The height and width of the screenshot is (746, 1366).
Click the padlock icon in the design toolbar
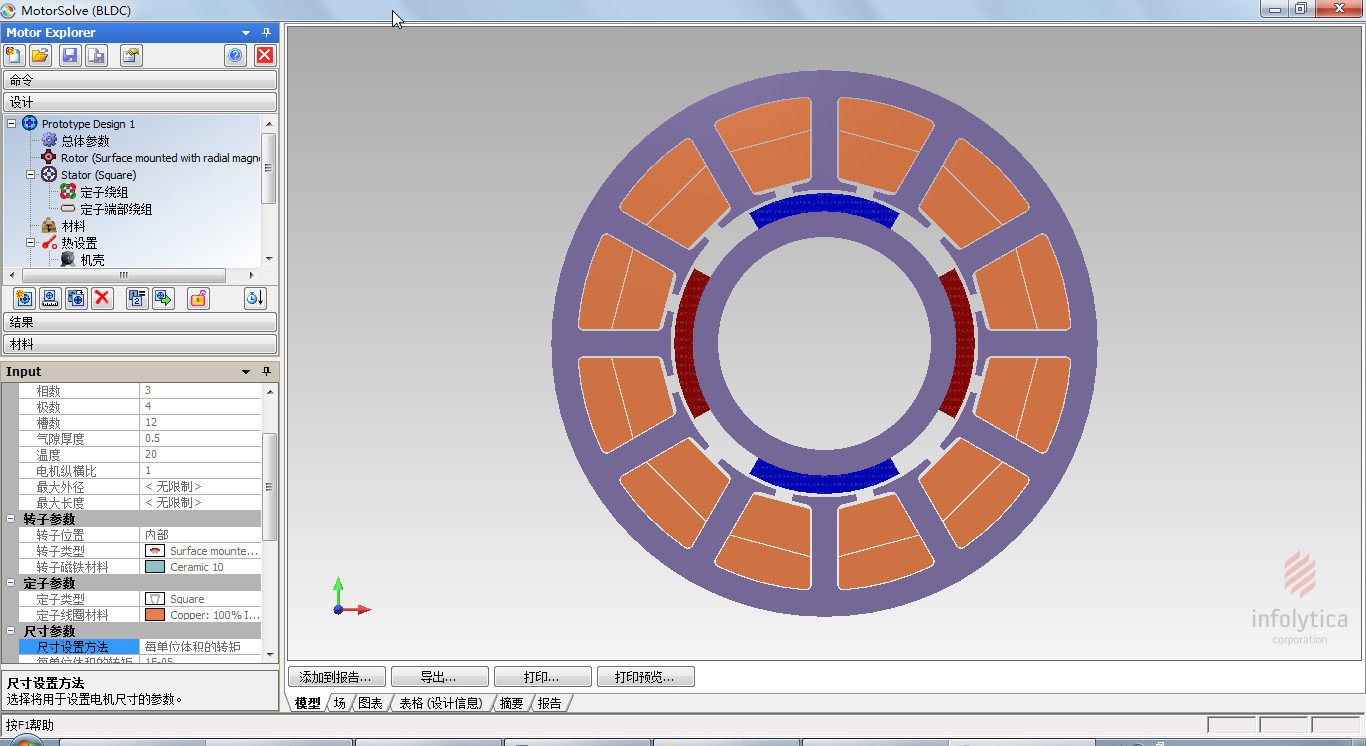[198, 298]
